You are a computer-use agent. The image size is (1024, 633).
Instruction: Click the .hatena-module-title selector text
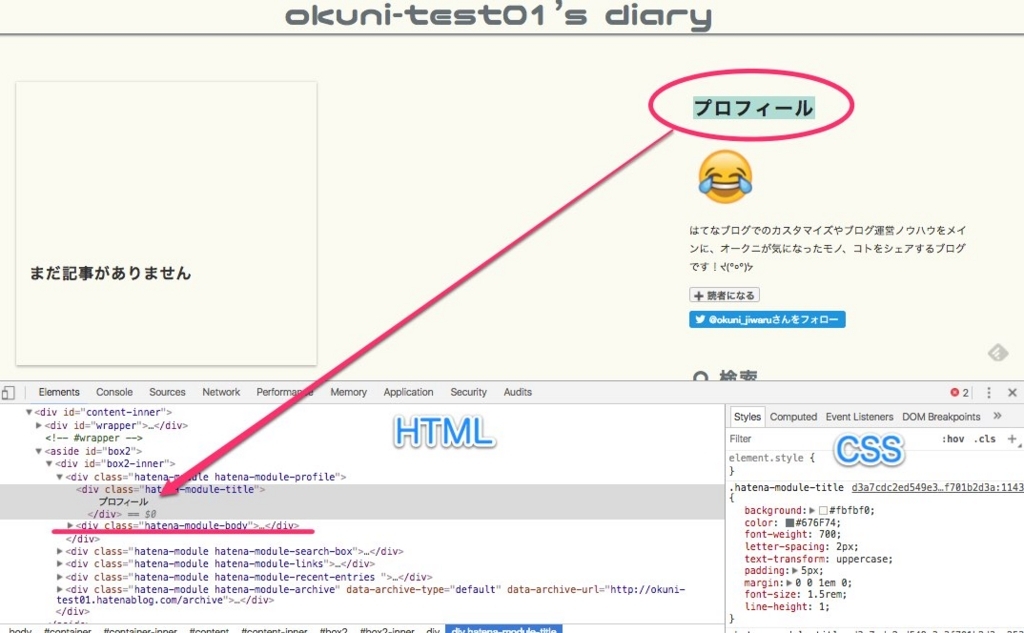click(x=786, y=488)
